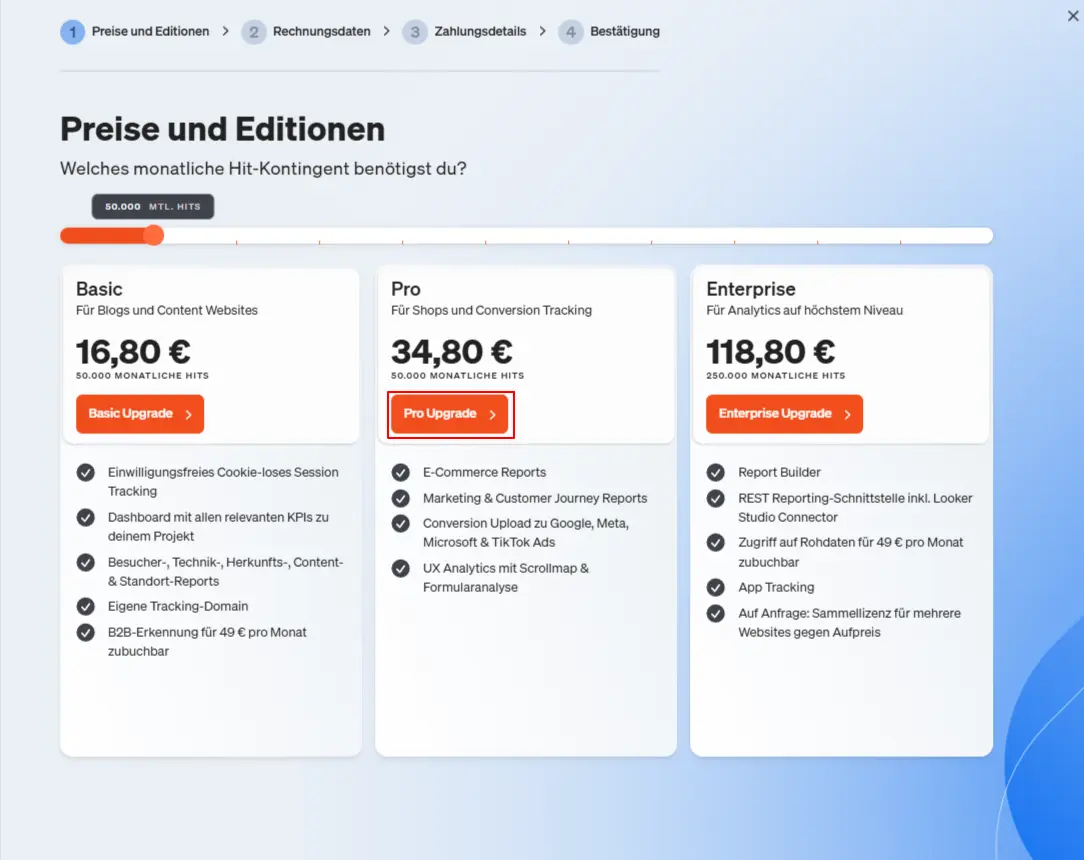Close the pricing dialog with the X

(x=1072, y=15)
